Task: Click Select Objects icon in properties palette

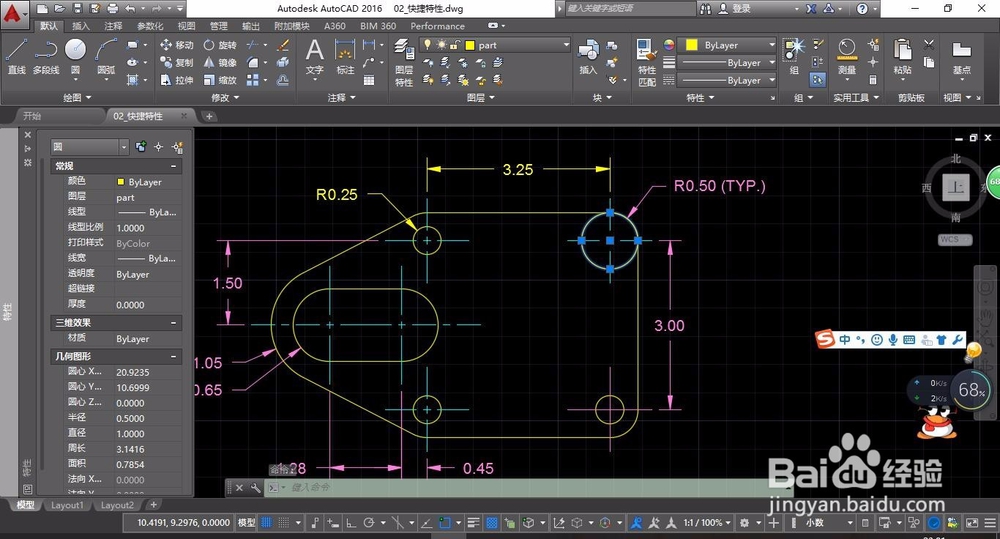Action: (x=159, y=147)
